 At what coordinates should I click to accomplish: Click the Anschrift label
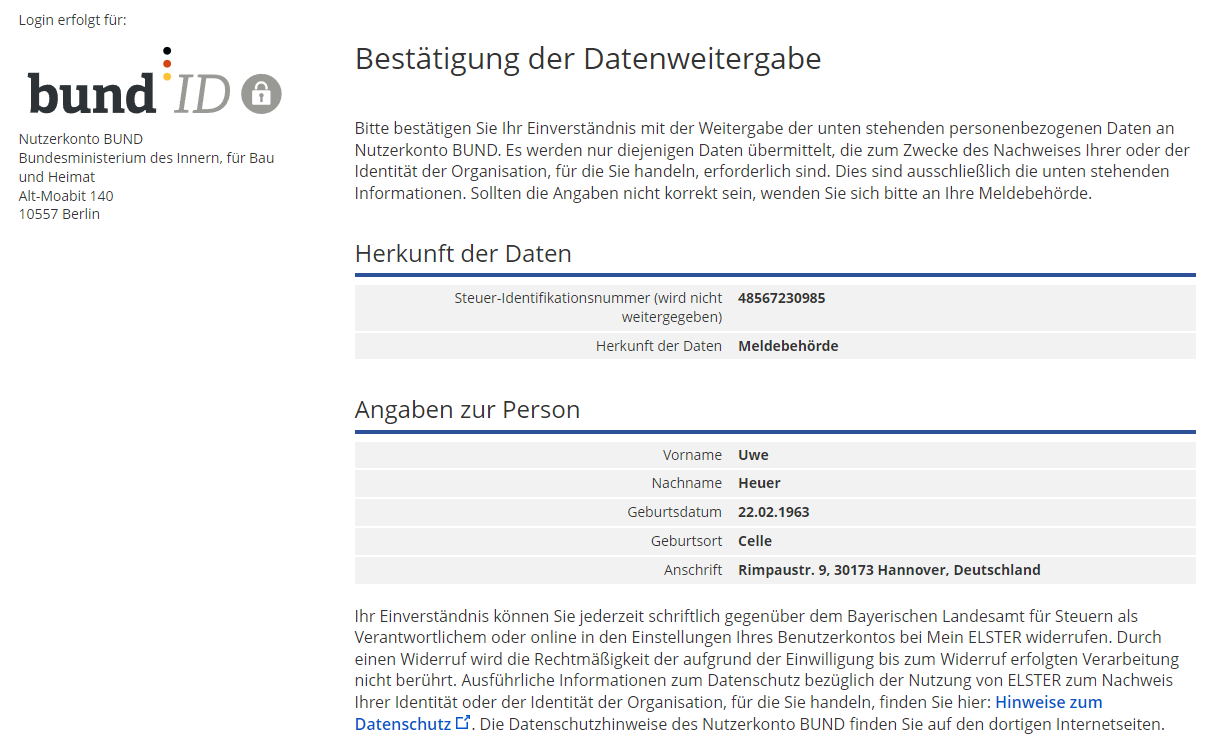[x=692, y=570]
